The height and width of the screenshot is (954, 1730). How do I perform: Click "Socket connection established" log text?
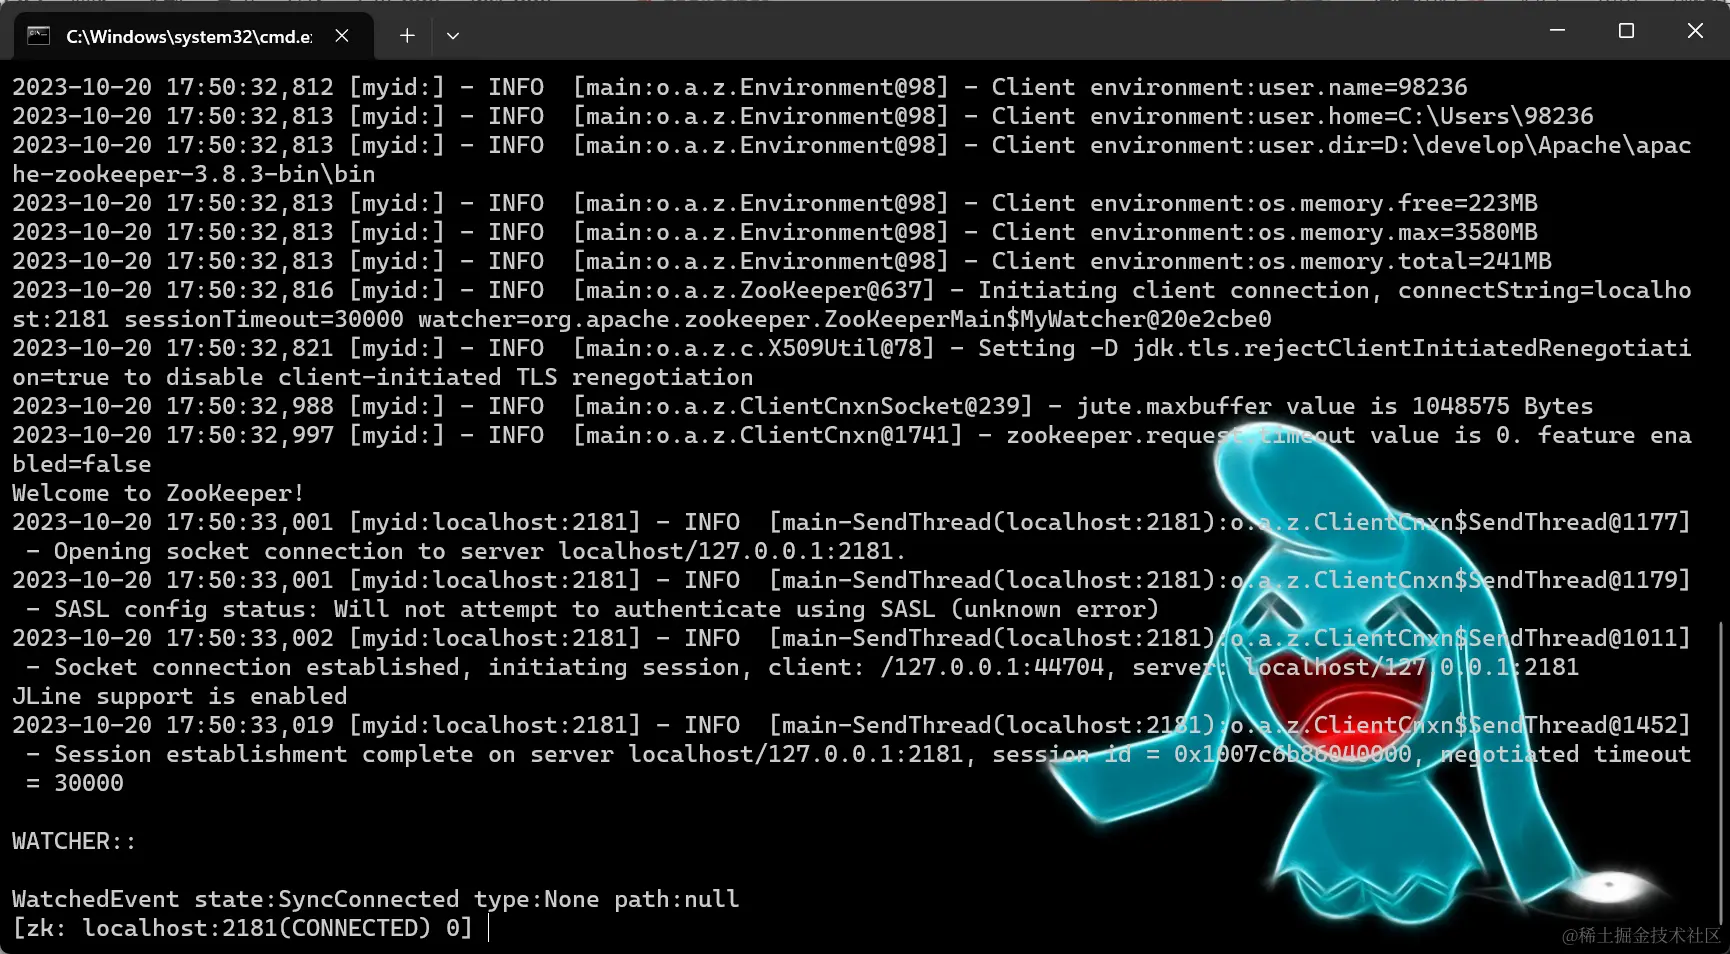[x=257, y=667]
